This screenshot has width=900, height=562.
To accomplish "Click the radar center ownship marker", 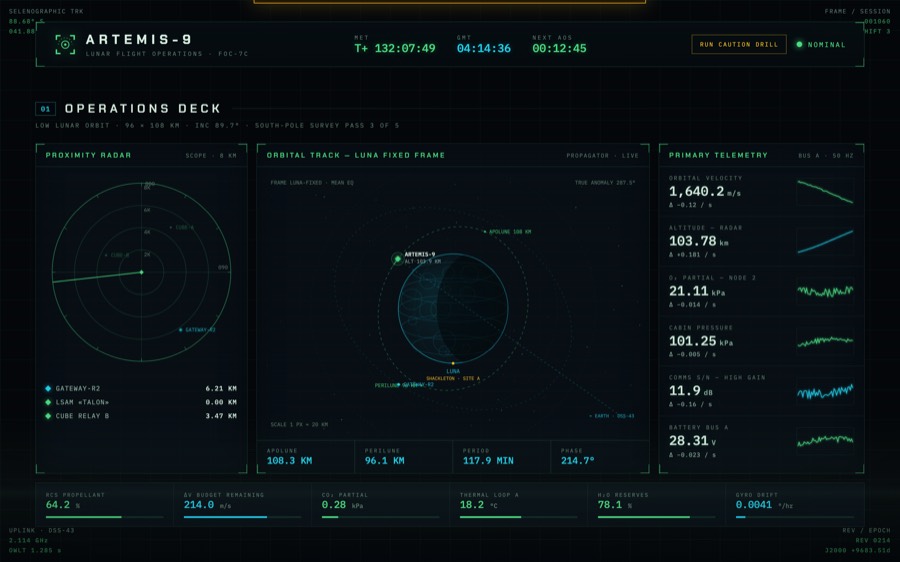I will pyautogui.click(x=142, y=272).
